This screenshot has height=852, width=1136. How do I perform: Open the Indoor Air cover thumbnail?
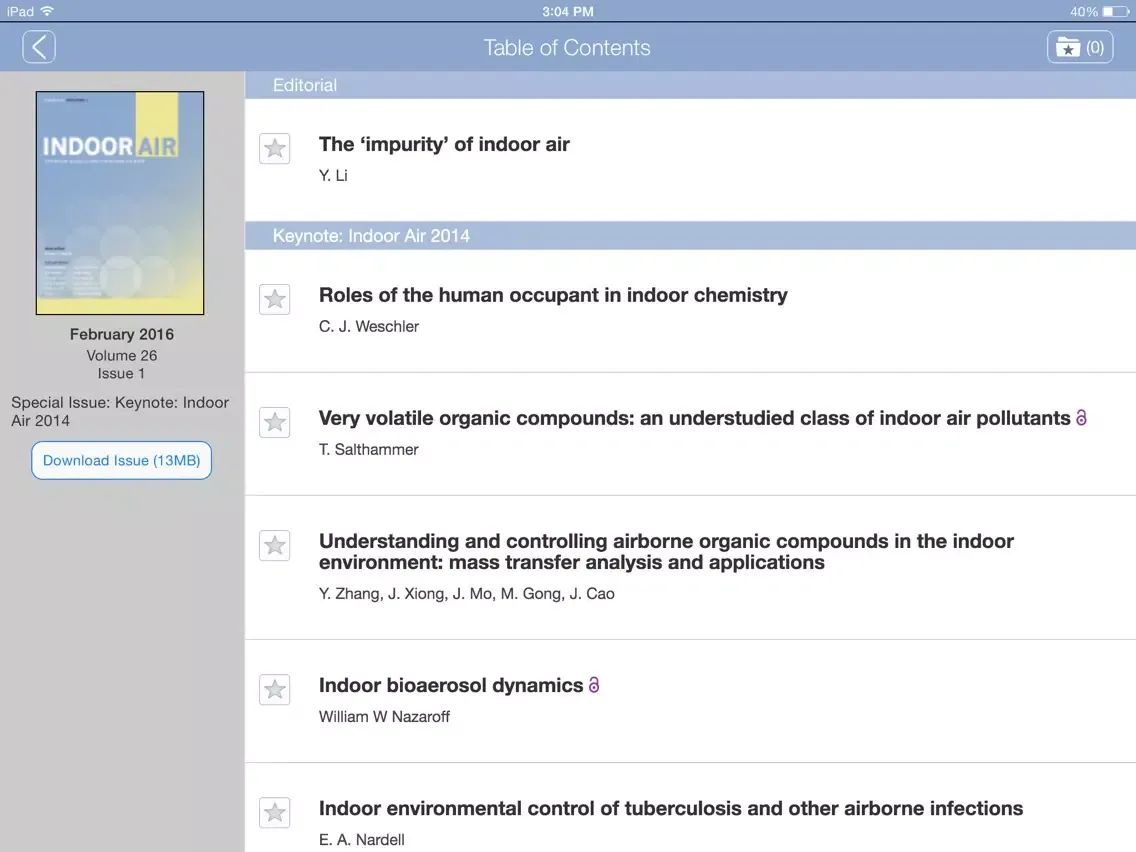120,203
